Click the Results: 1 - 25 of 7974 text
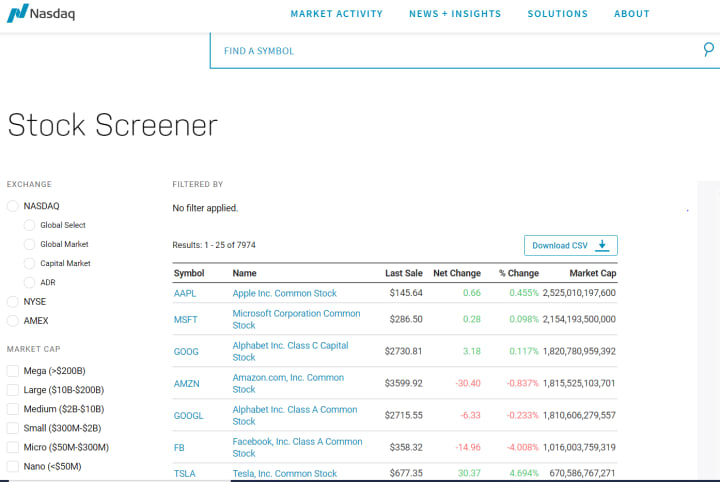The width and height of the screenshot is (720, 482). (x=214, y=245)
